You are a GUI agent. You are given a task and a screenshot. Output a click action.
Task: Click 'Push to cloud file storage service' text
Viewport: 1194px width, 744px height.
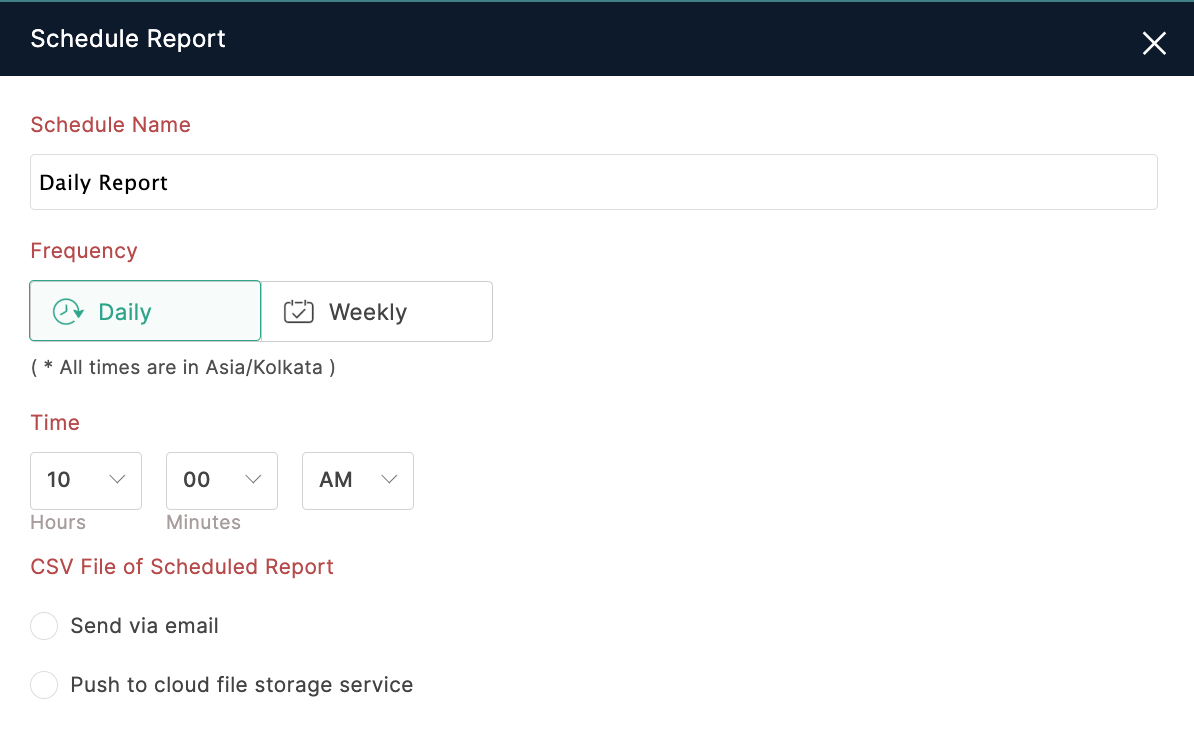point(241,685)
